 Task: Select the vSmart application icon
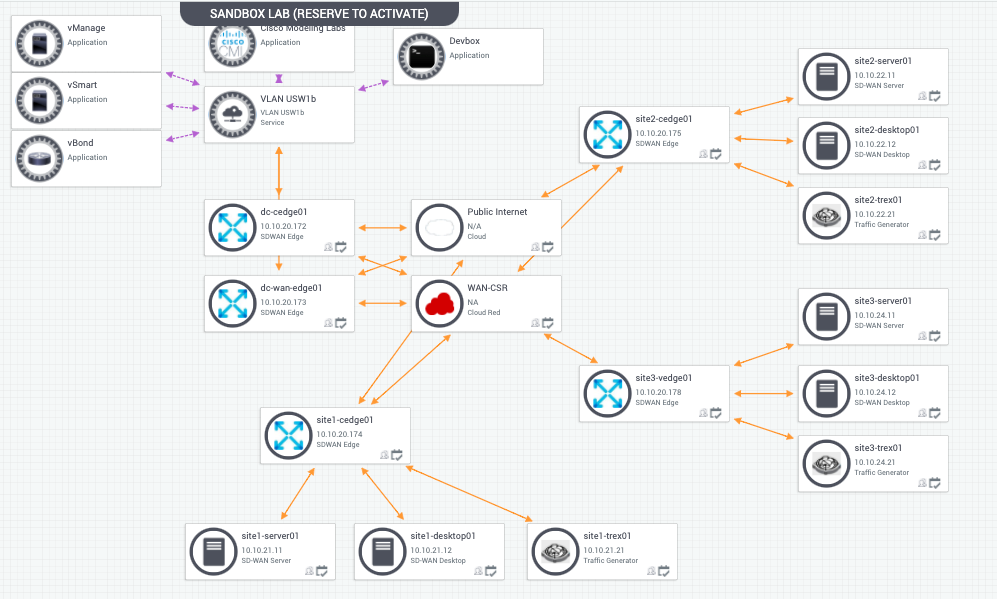tap(38, 100)
